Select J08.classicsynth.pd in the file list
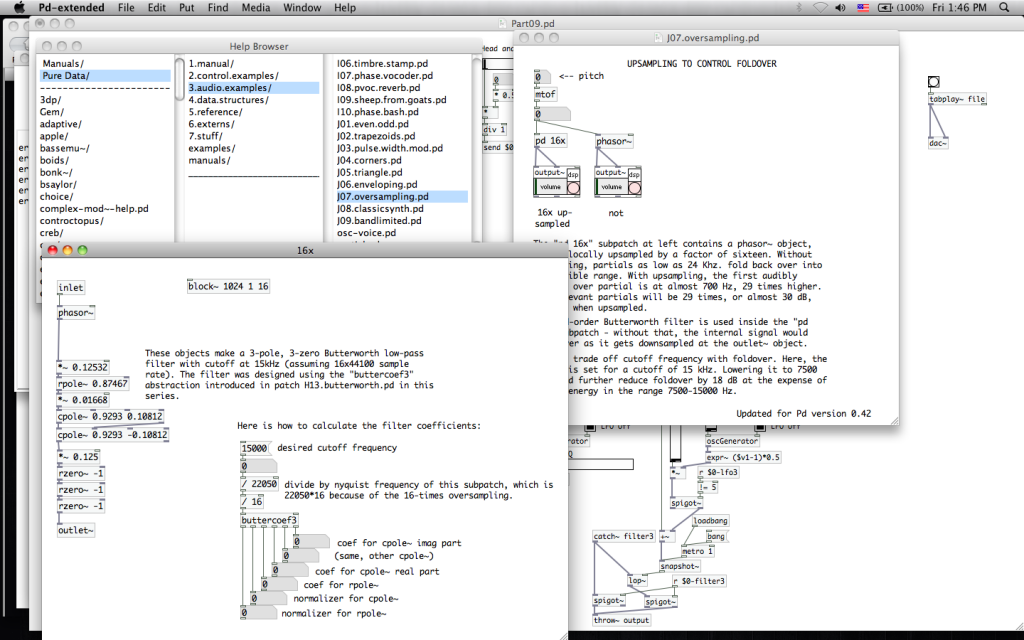Image resolution: width=1024 pixels, height=640 pixels. (381, 209)
